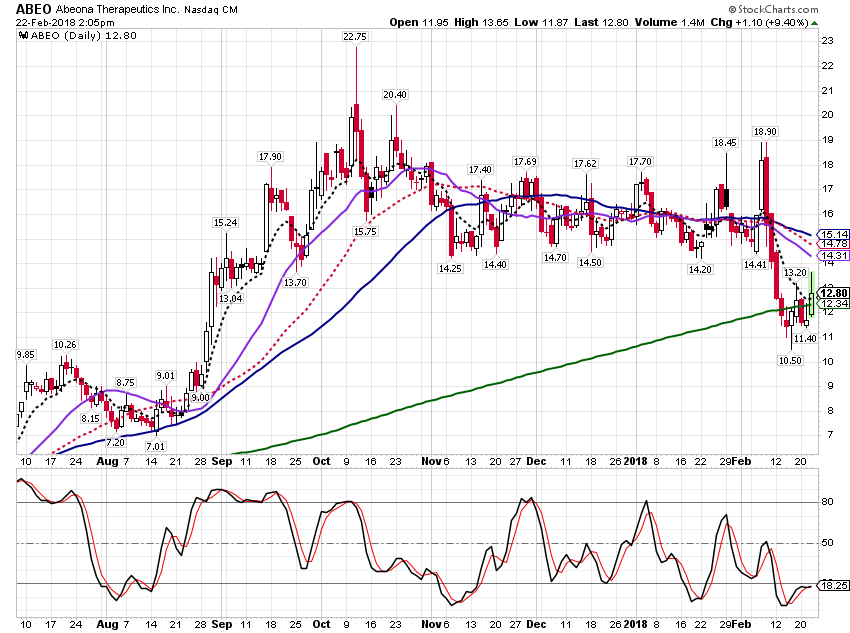Click the 17.62 high price label

click(x=585, y=164)
